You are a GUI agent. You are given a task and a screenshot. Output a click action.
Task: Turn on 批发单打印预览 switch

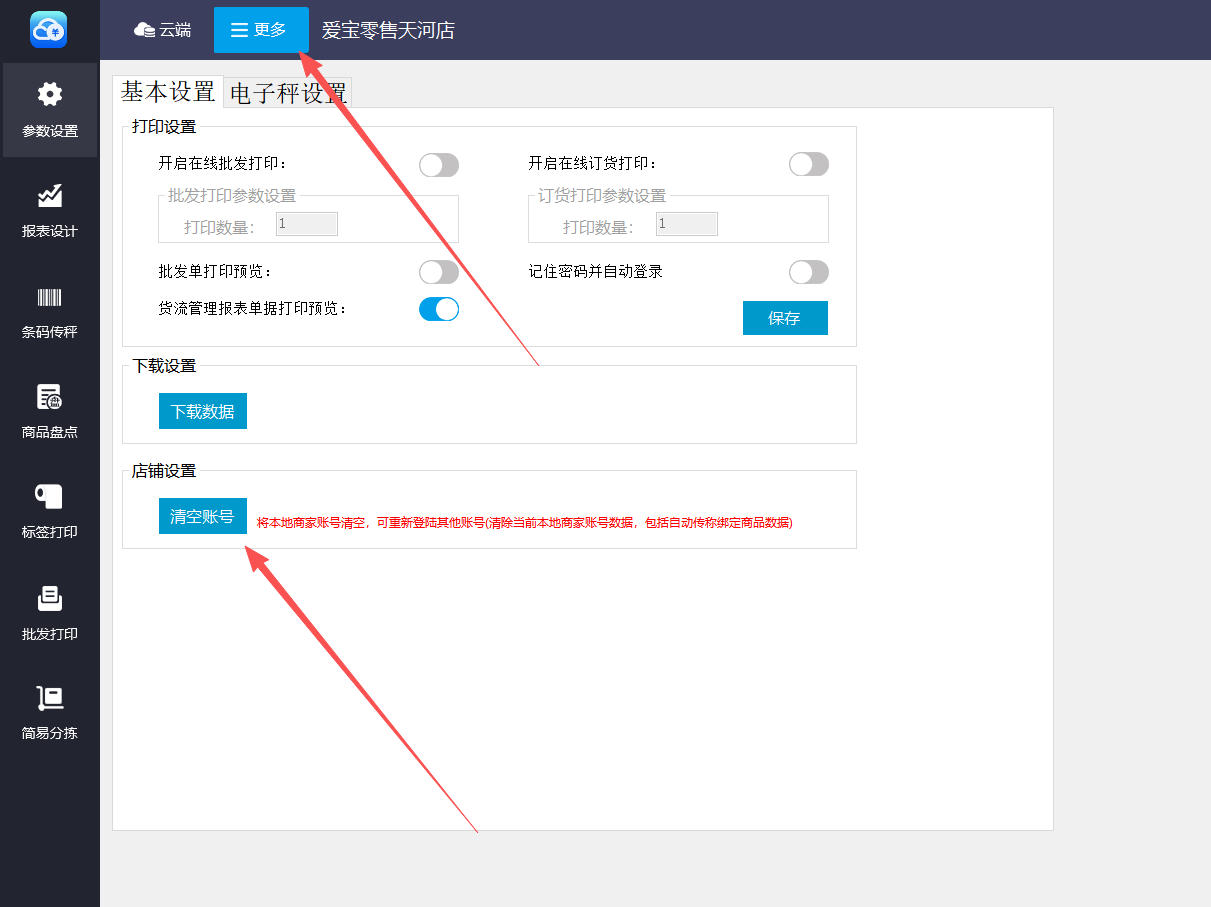click(x=439, y=272)
